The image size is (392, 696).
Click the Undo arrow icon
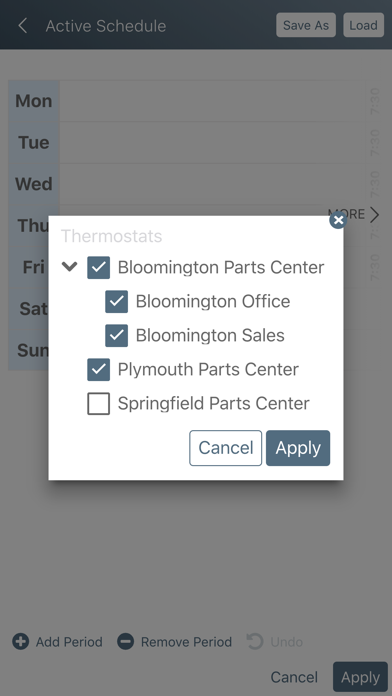pyautogui.click(x=255, y=642)
